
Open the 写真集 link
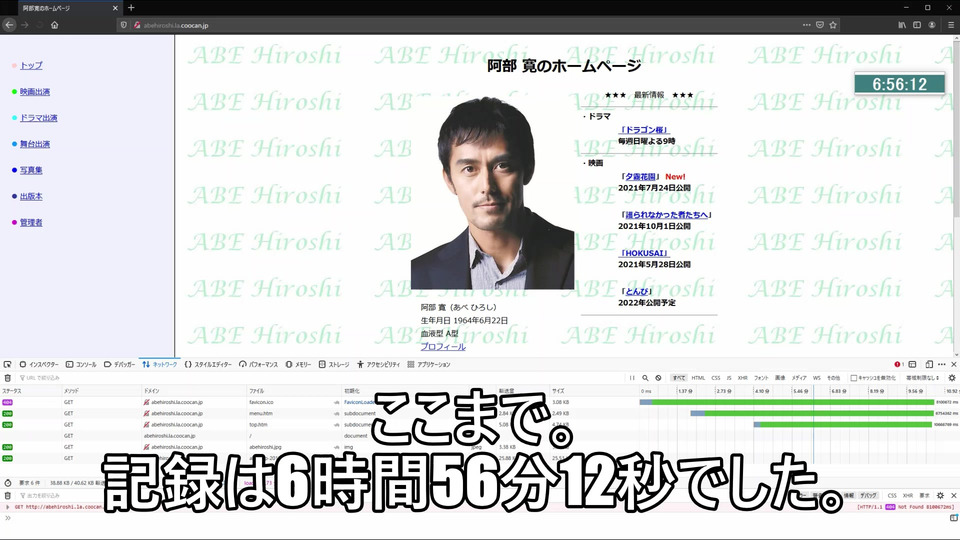(31, 170)
